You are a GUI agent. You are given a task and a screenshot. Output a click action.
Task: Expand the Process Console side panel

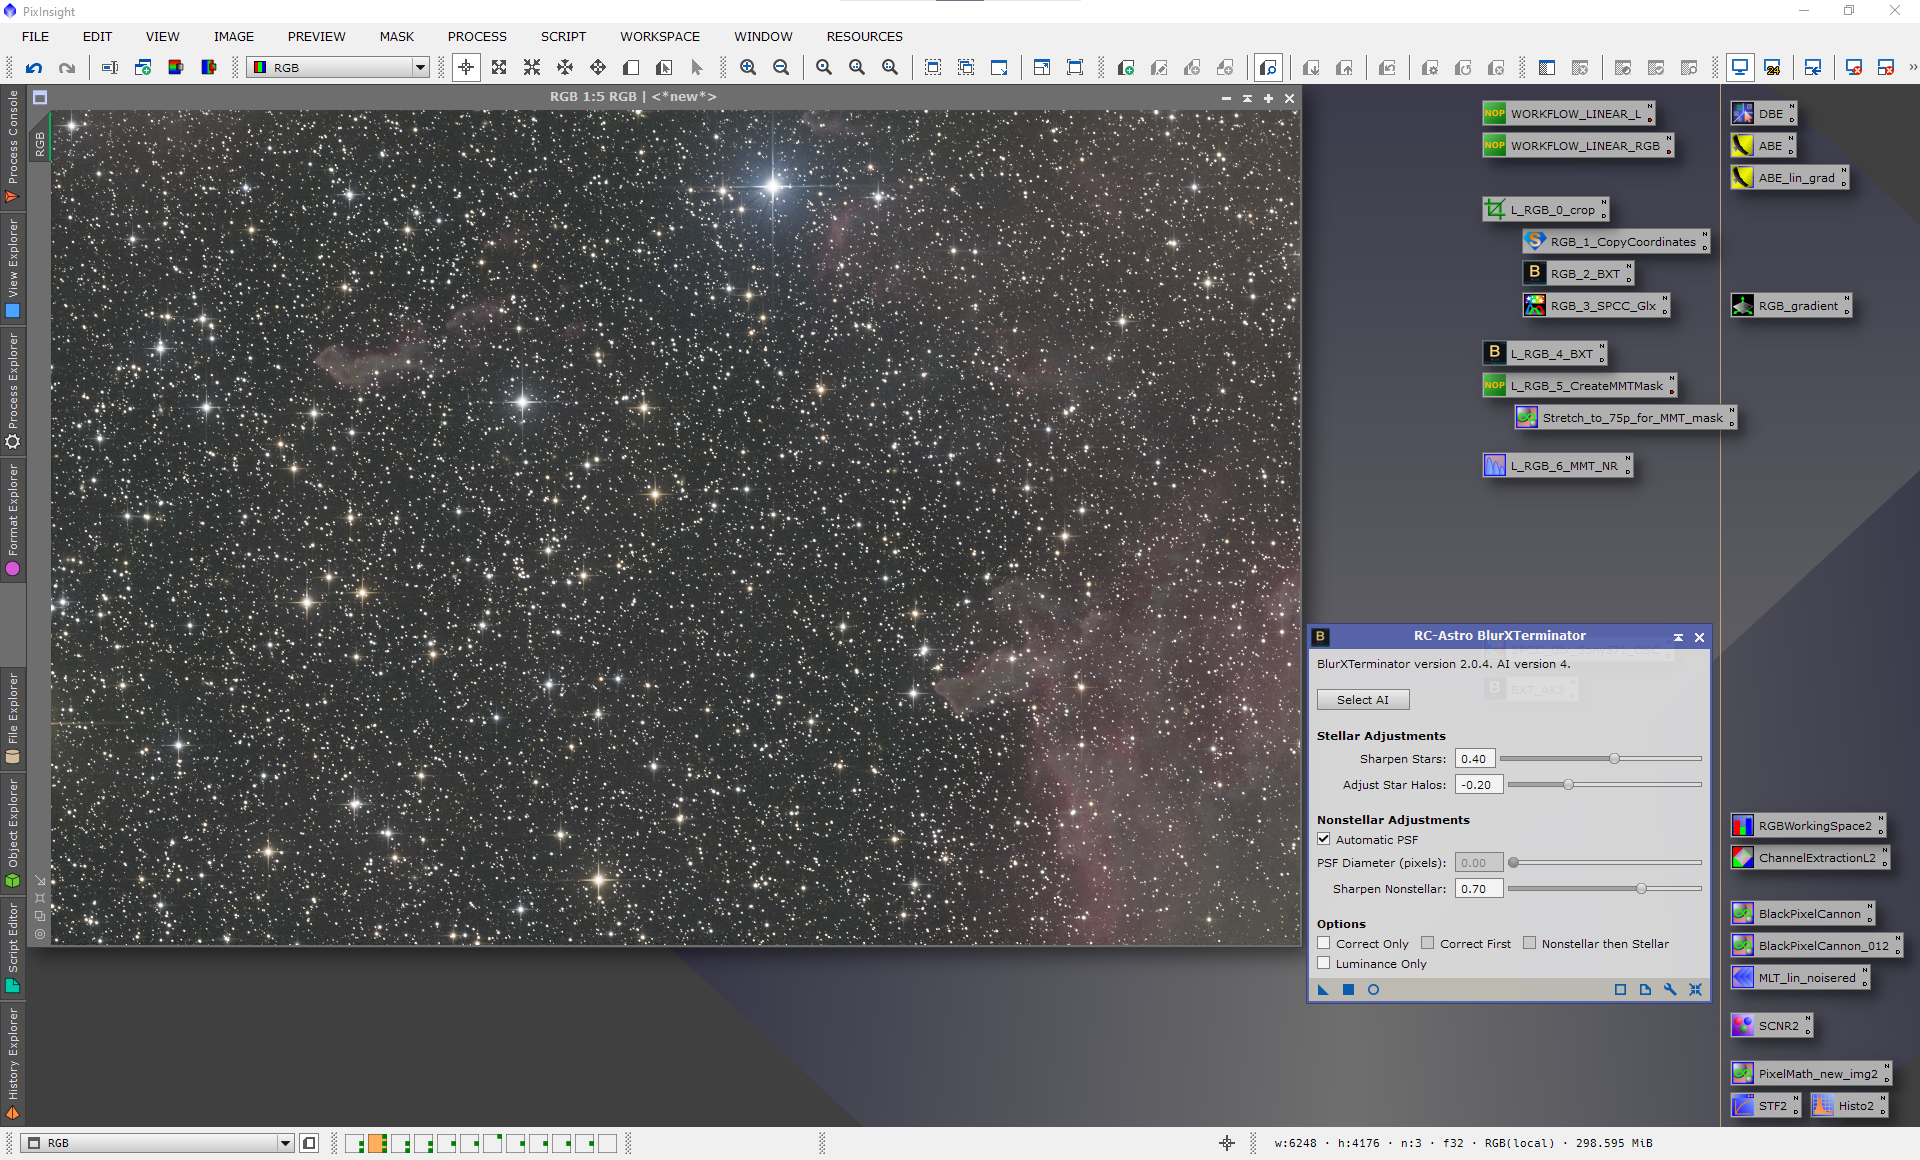13,146
